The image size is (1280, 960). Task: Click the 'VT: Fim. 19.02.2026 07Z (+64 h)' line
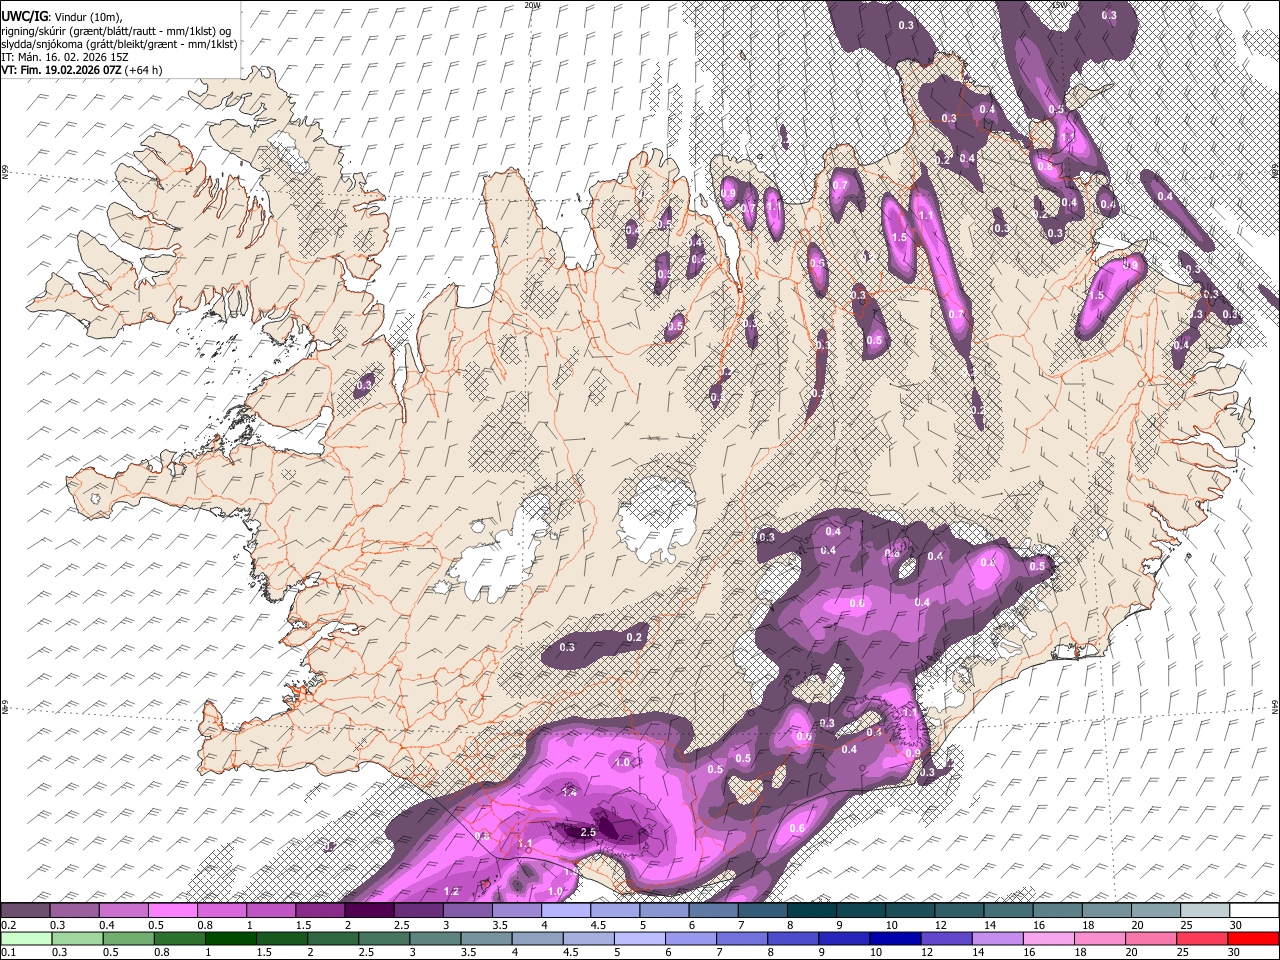point(82,70)
